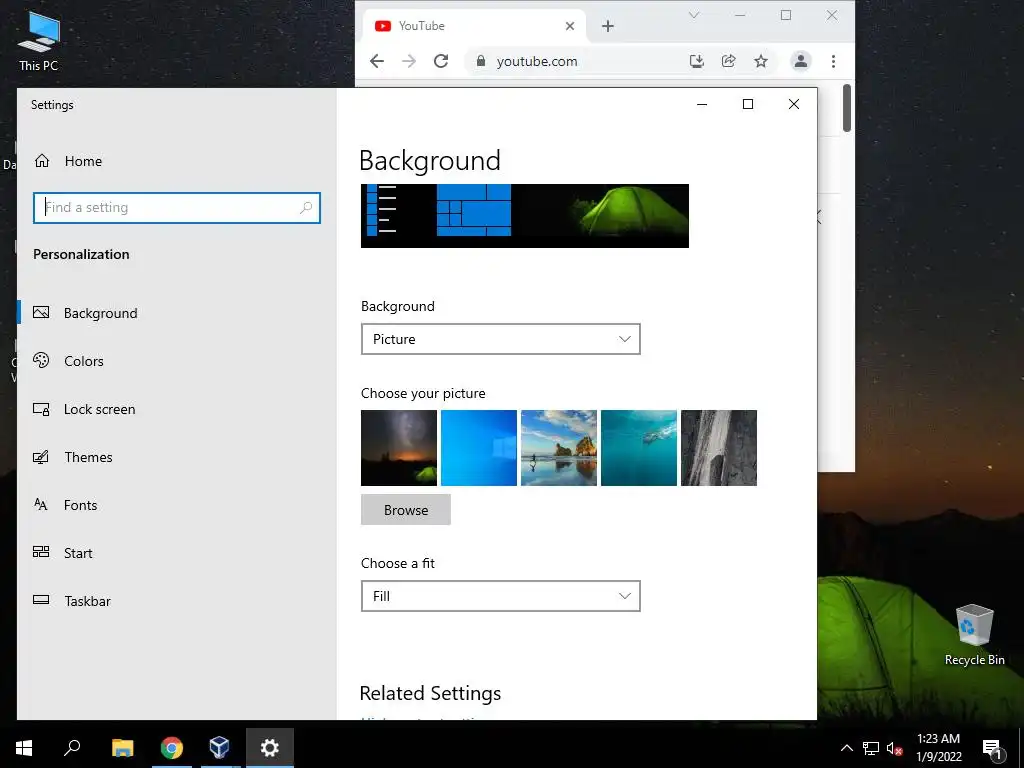Select the Recycle Bin desktop icon

[974, 635]
